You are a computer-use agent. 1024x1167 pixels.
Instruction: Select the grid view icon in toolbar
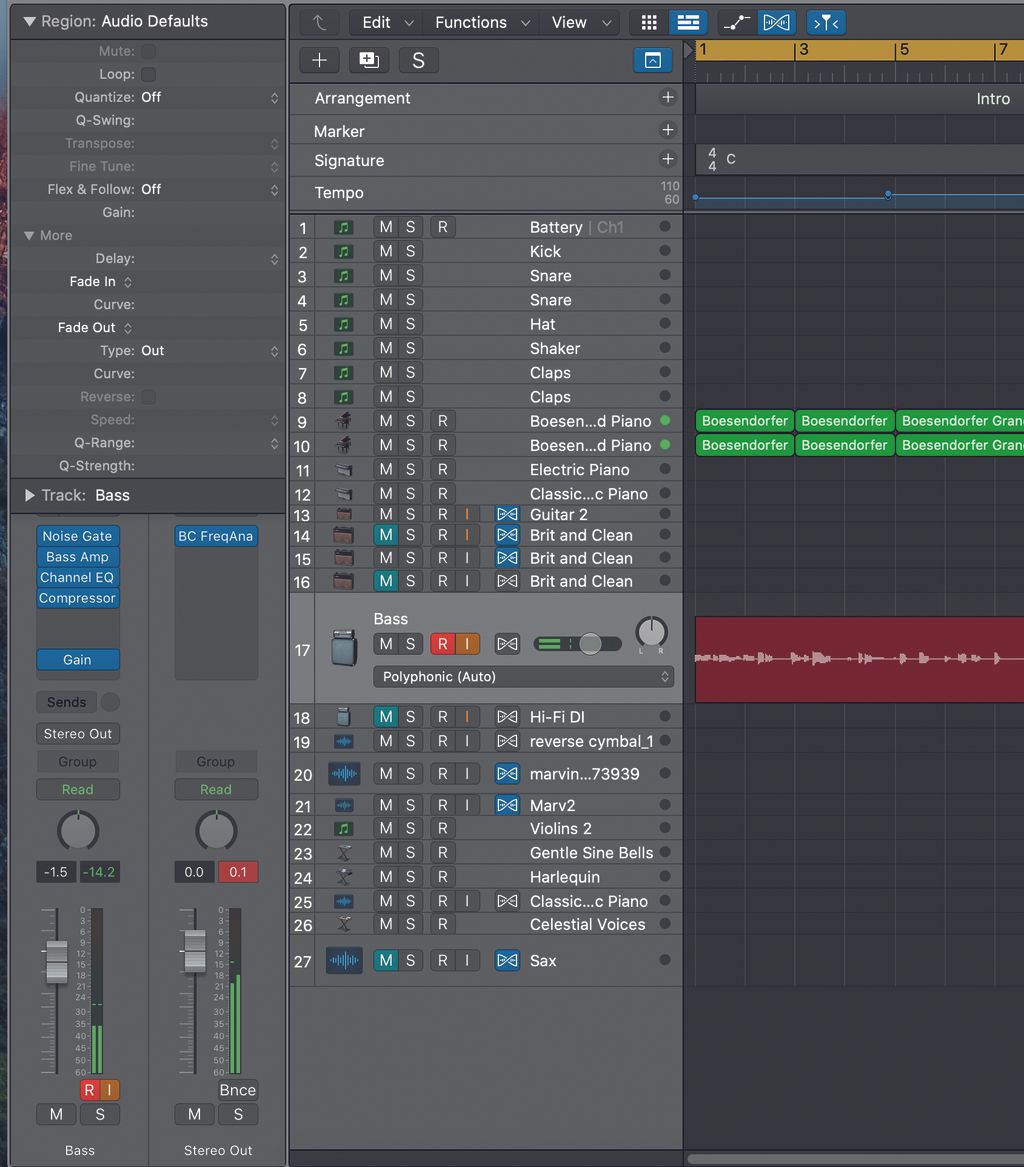[649, 22]
